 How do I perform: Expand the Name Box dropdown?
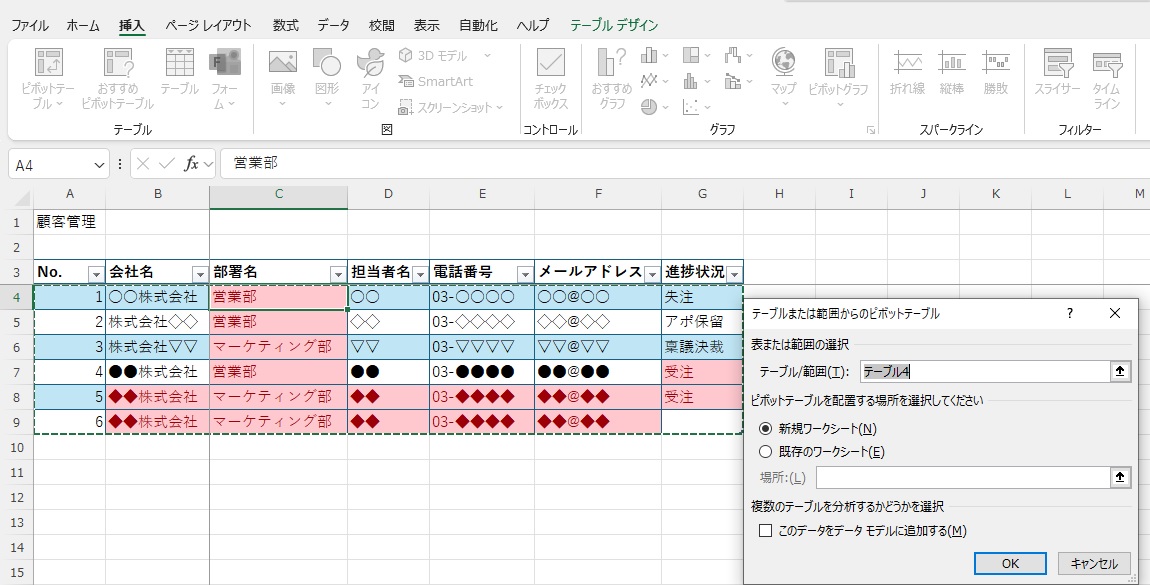pos(99,164)
